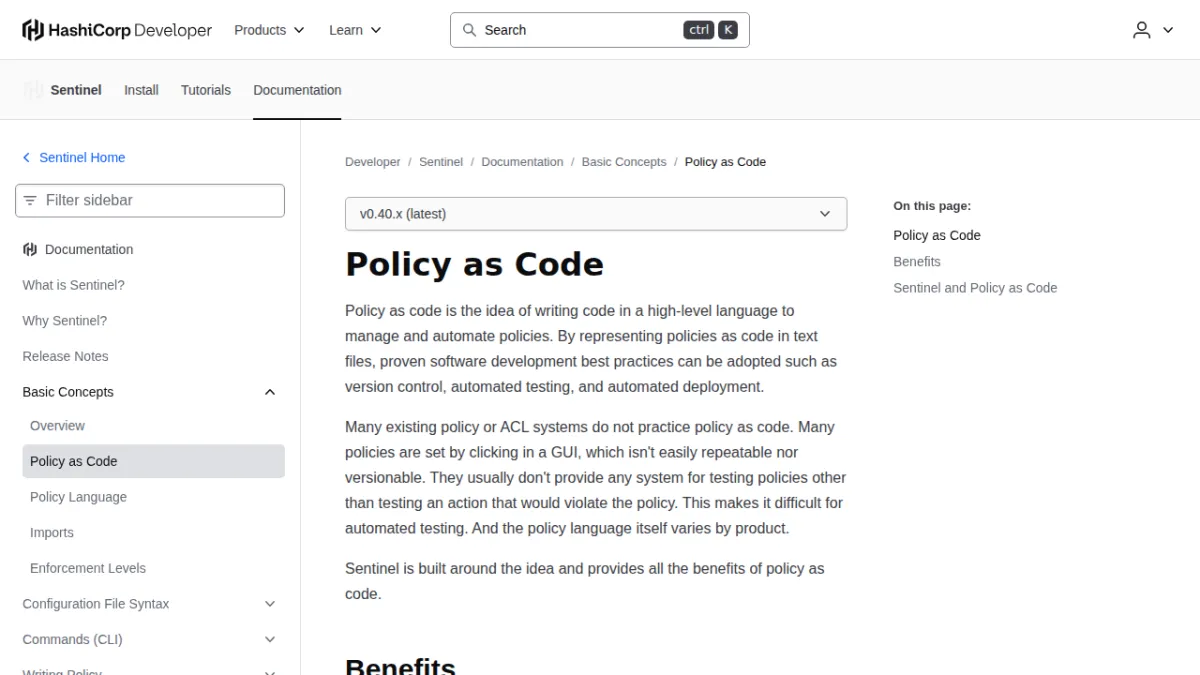Open the Tutorials tab
This screenshot has width=1200, height=675.
tap(206, 90)
